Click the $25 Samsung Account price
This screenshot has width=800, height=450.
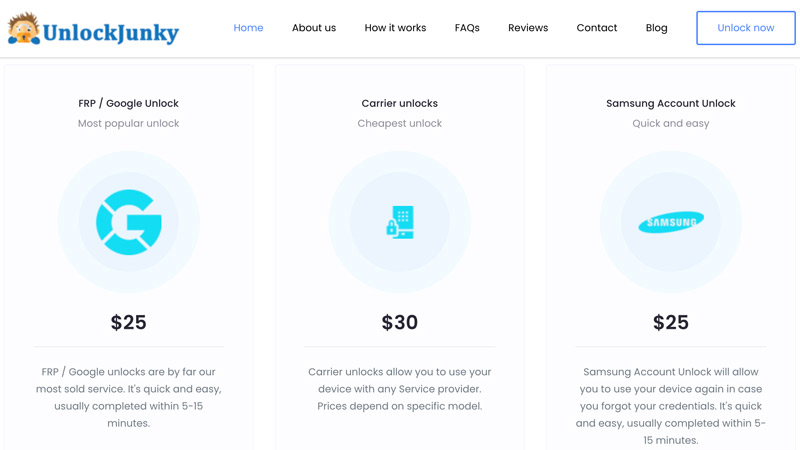[x=671, y=322]
